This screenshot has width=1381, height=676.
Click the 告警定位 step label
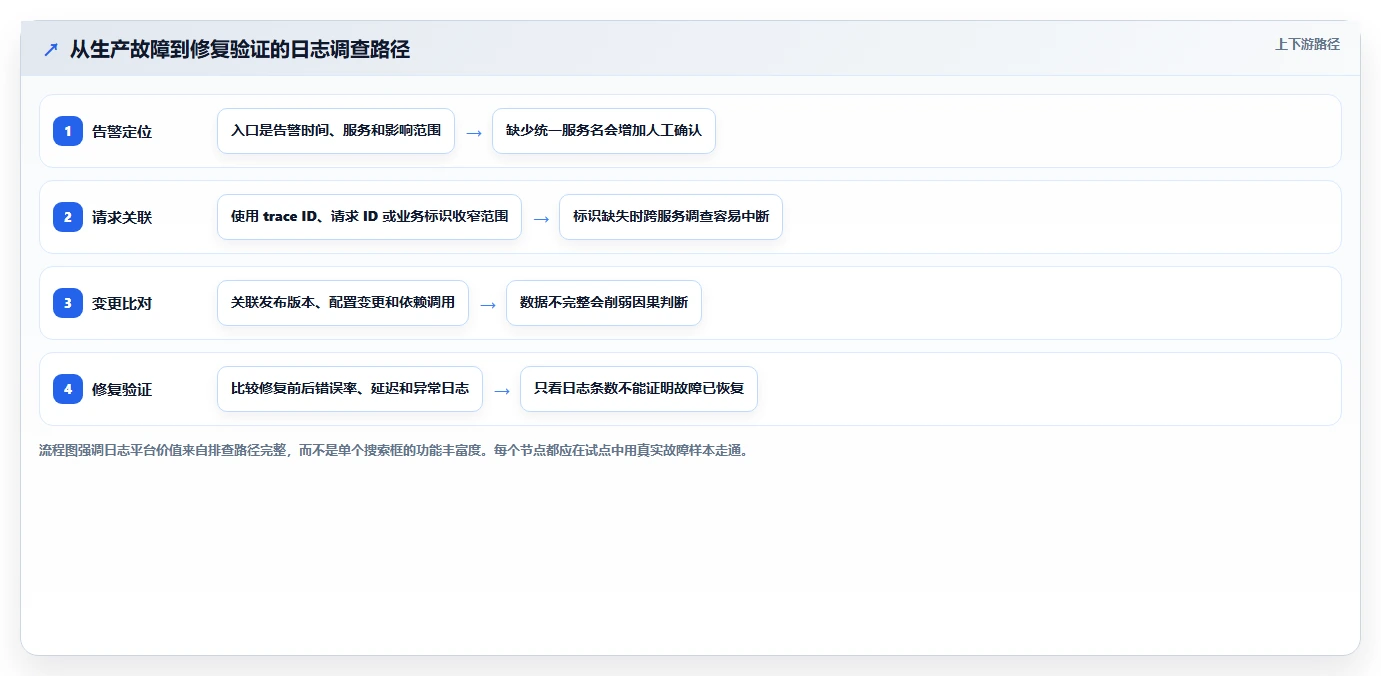pos(122,131)
